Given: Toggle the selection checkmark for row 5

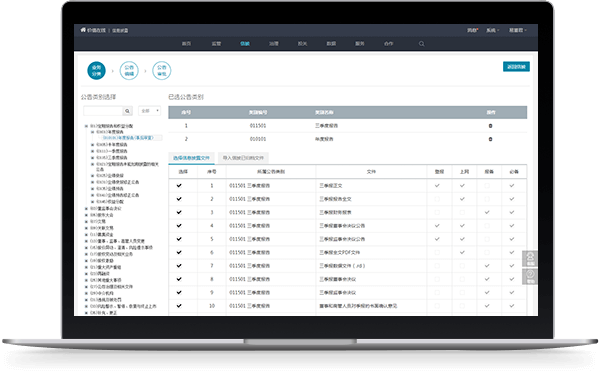Looking at the screenshot, I should point(179,239).
